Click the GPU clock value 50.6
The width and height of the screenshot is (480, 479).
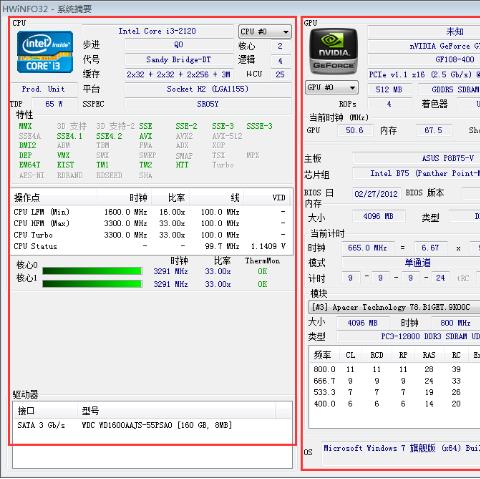354,130
